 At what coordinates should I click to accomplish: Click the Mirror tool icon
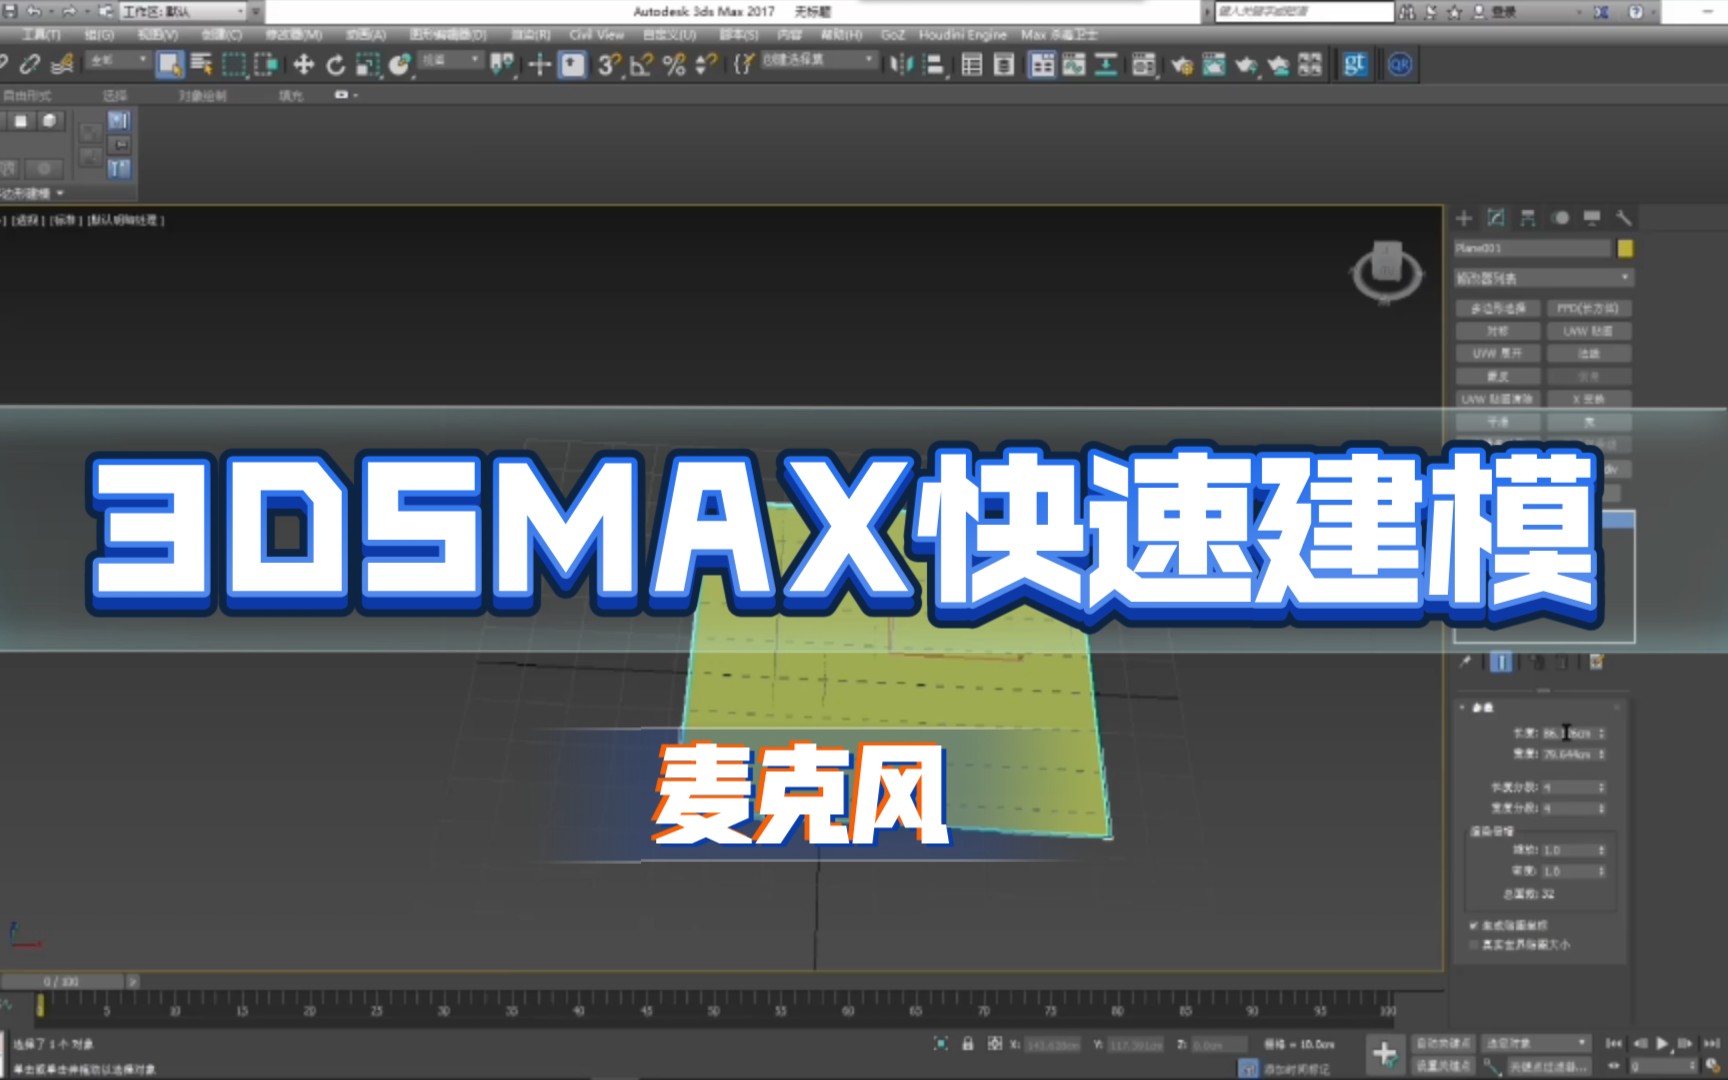tap(902, 65)
